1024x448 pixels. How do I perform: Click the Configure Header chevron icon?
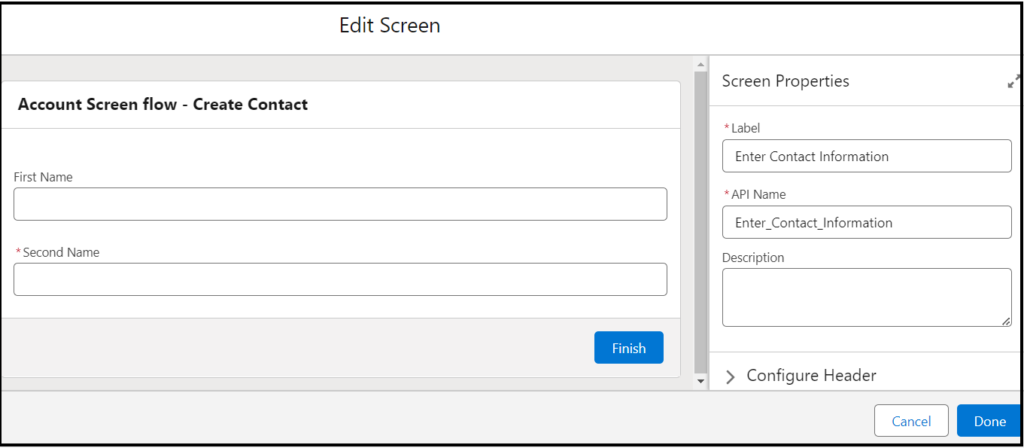coord(730,377)
